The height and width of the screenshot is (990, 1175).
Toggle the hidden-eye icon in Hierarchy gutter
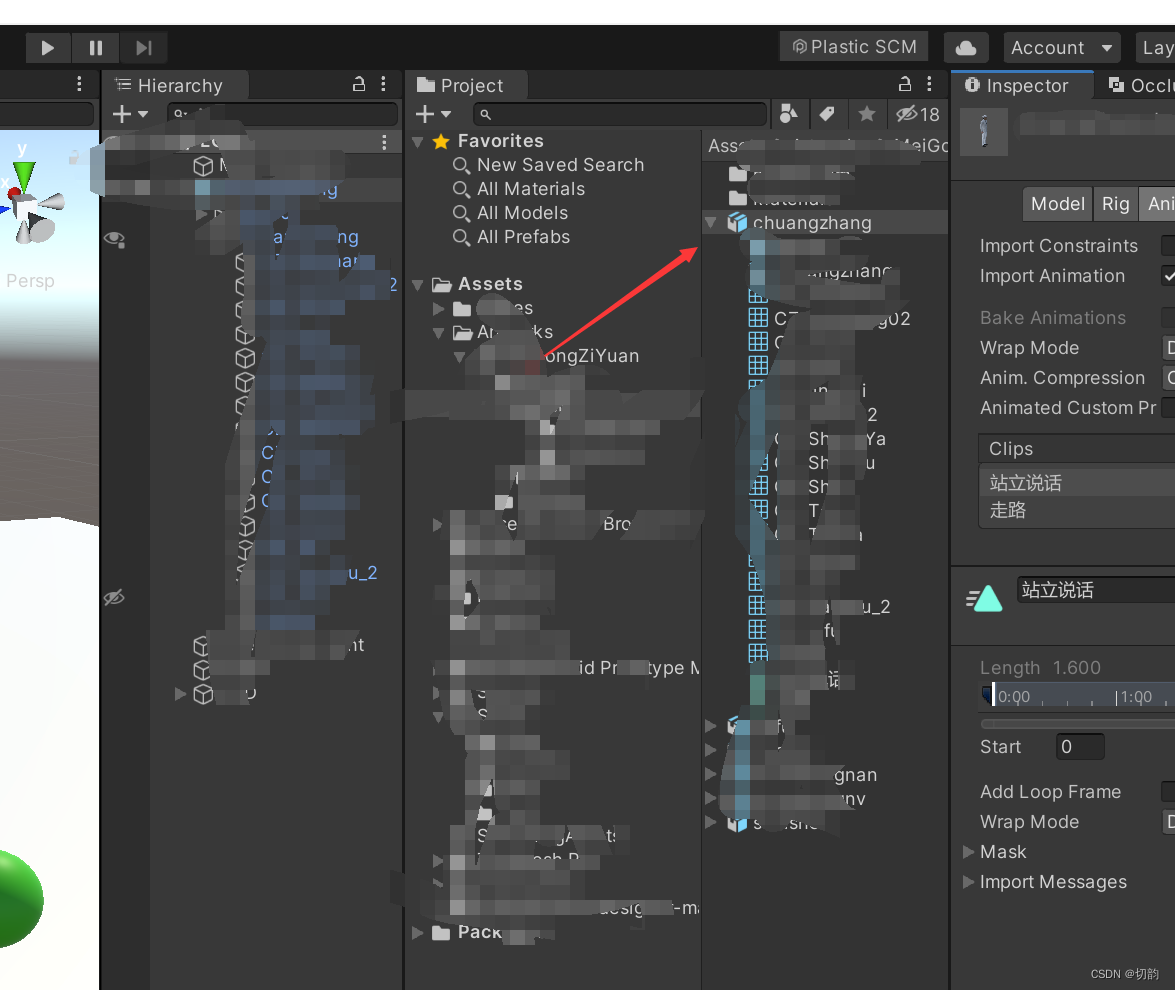114,597
